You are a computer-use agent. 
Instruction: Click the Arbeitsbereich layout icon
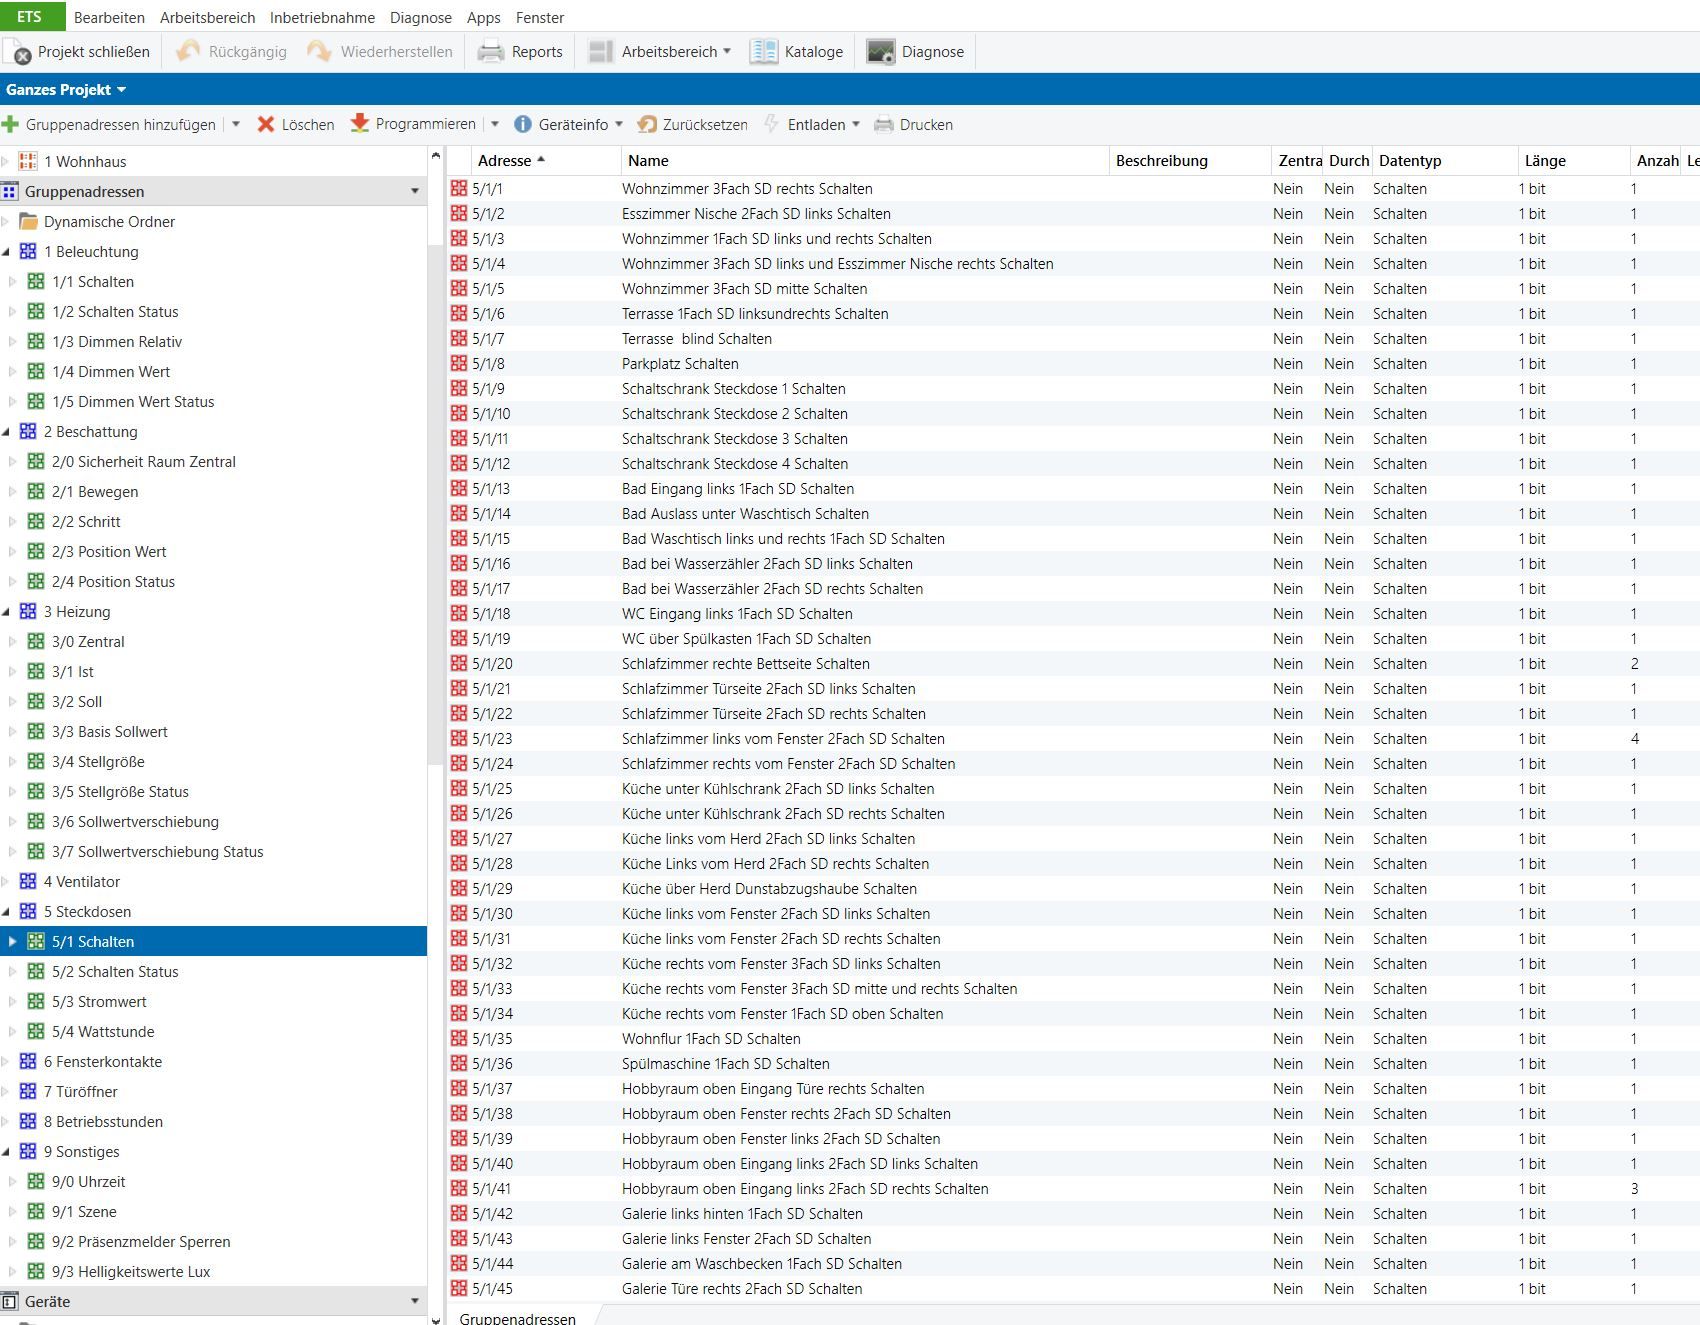[601, 52]
